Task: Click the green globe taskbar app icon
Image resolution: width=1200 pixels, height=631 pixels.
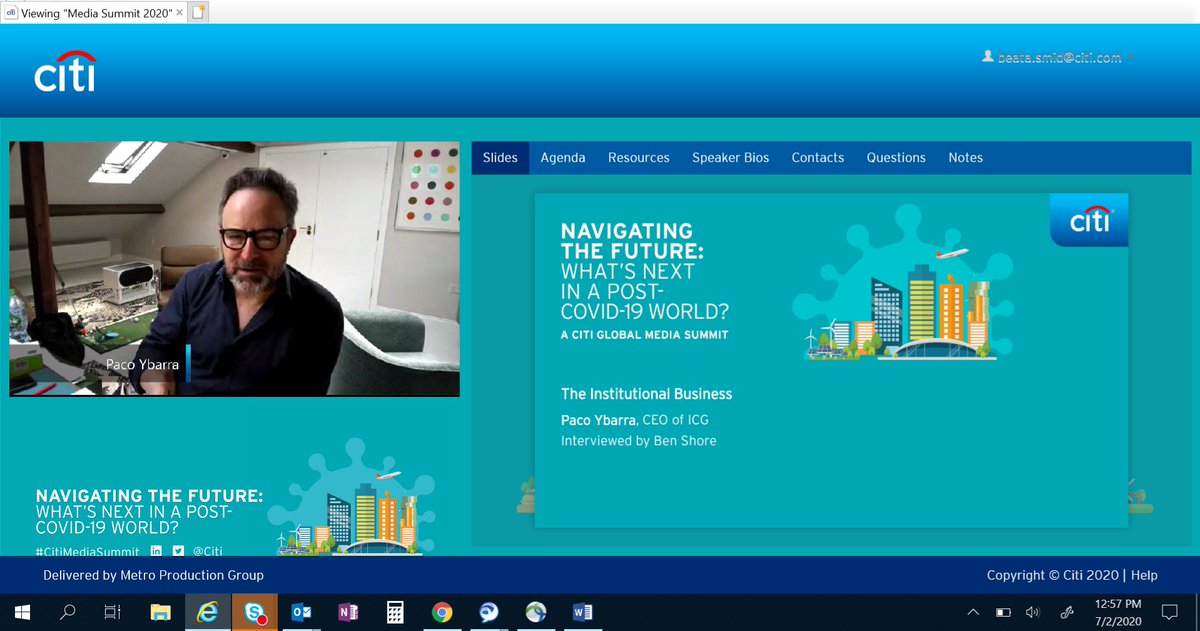Action: tap(536, 612)
